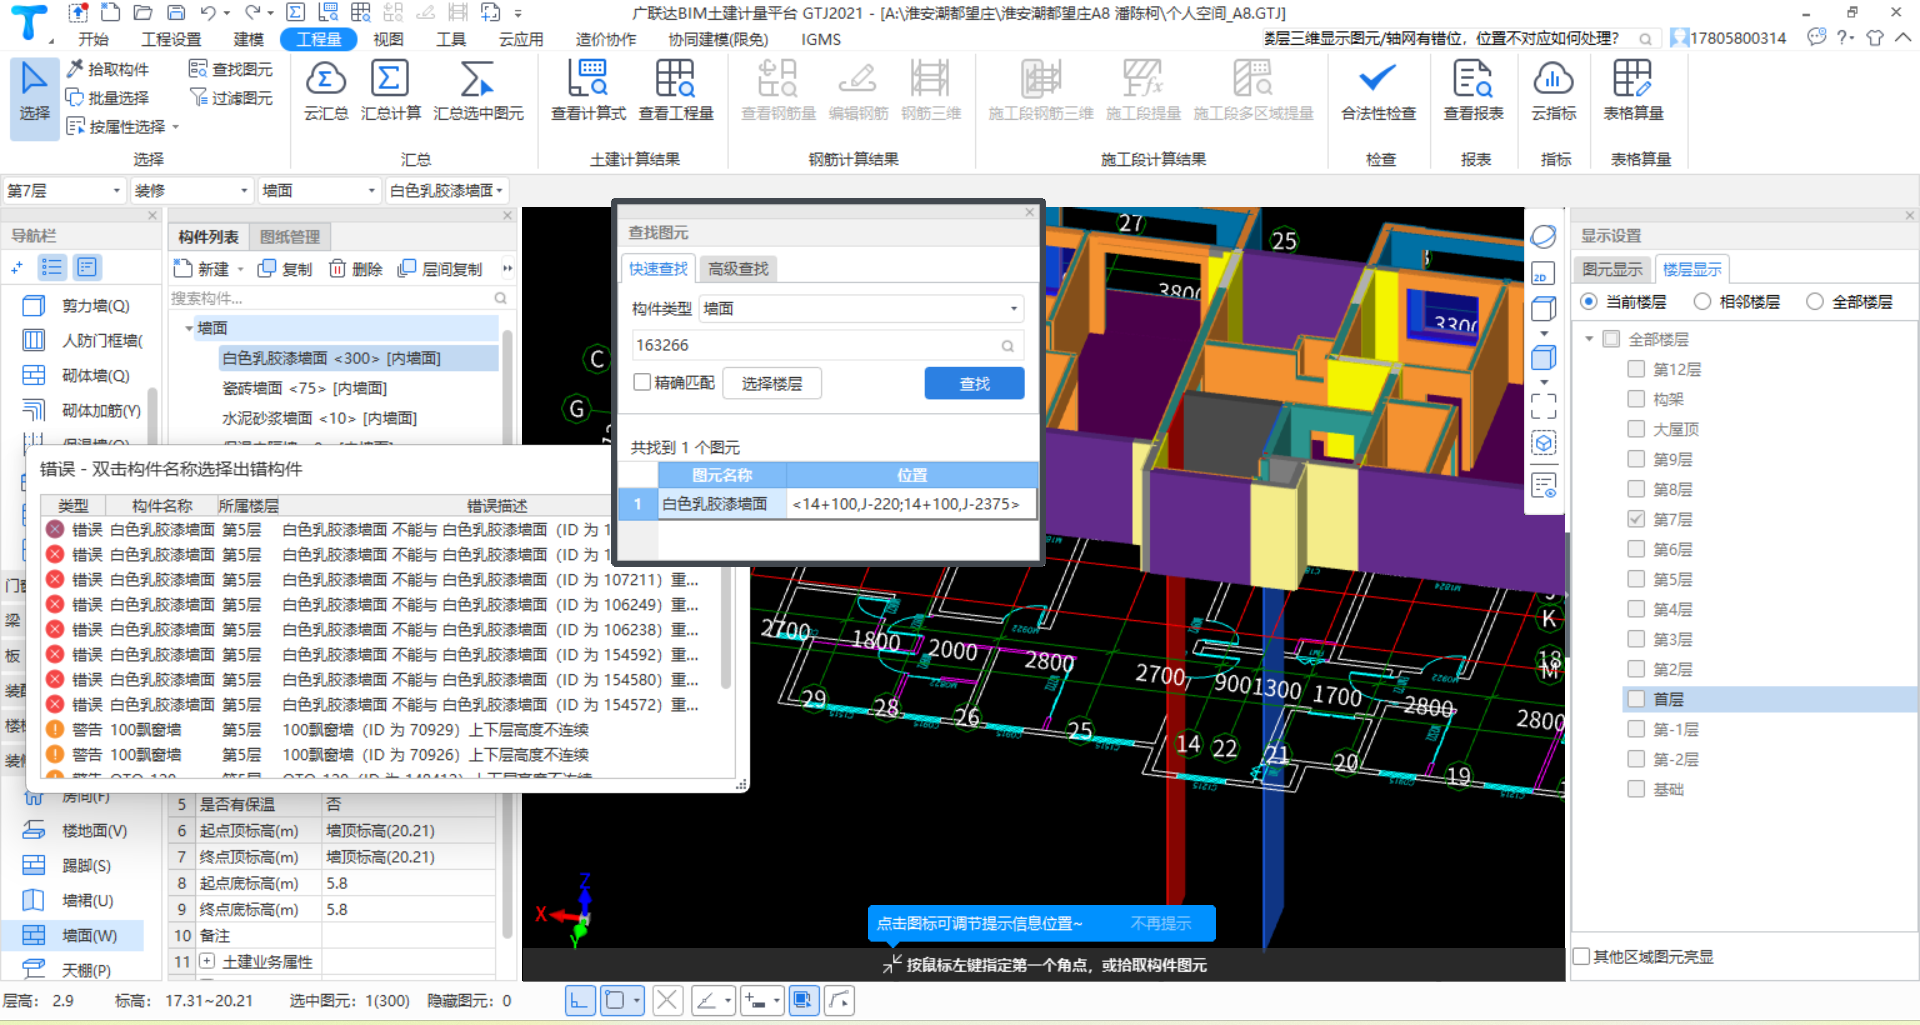Click the 搜索构件 search box

tap(338, 298)
